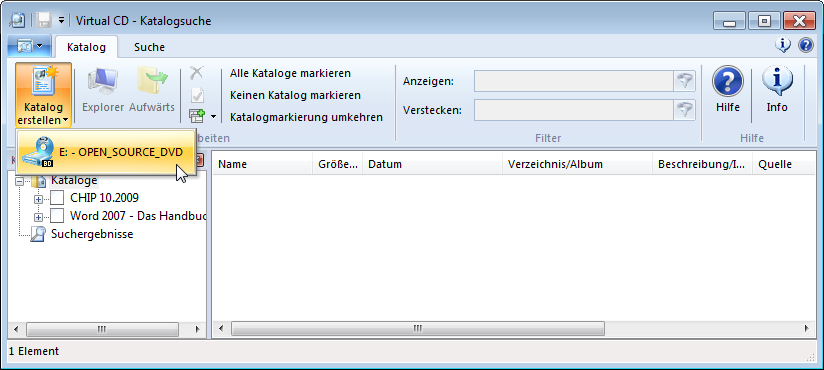The image size is (824, 370).
Task: Click the file list horizontal scrollbar thumb
Action: pyautogui.click(x=418, y=329)
